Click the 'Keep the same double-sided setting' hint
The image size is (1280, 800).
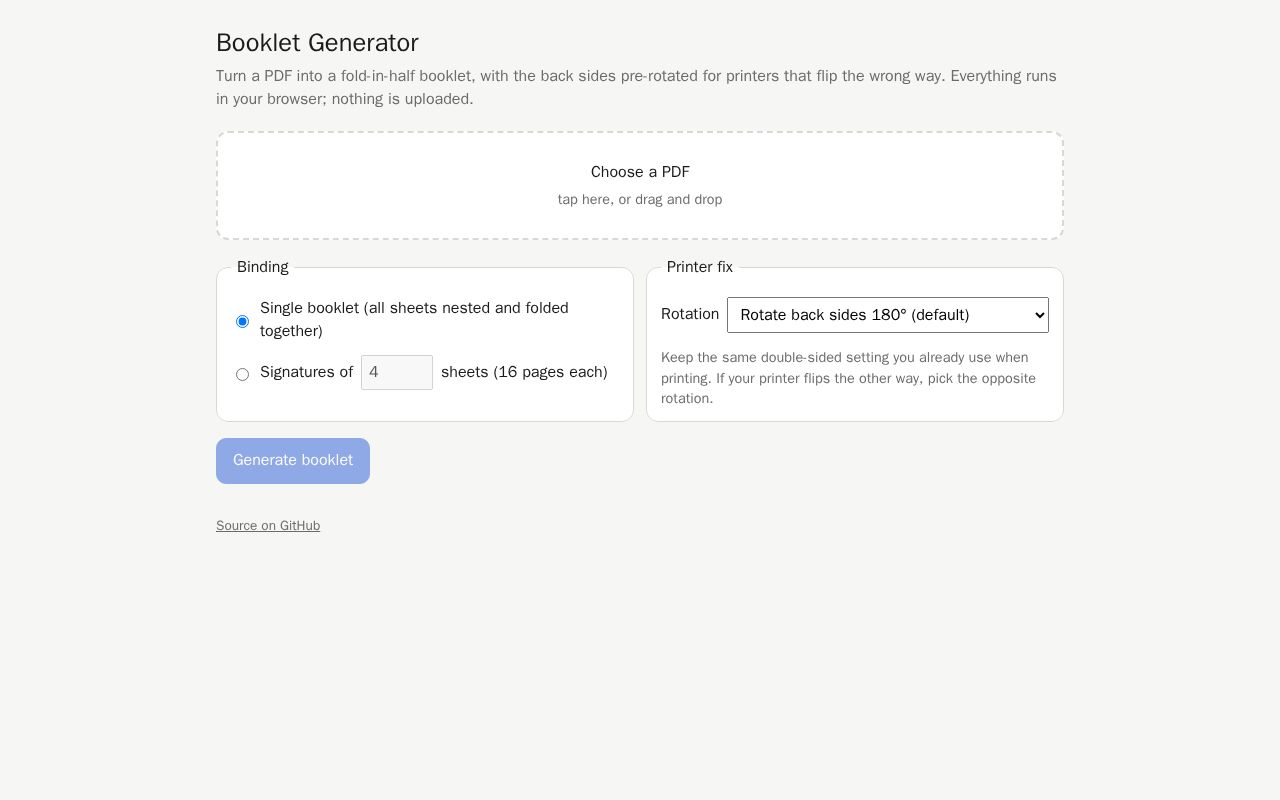point(848,378)
